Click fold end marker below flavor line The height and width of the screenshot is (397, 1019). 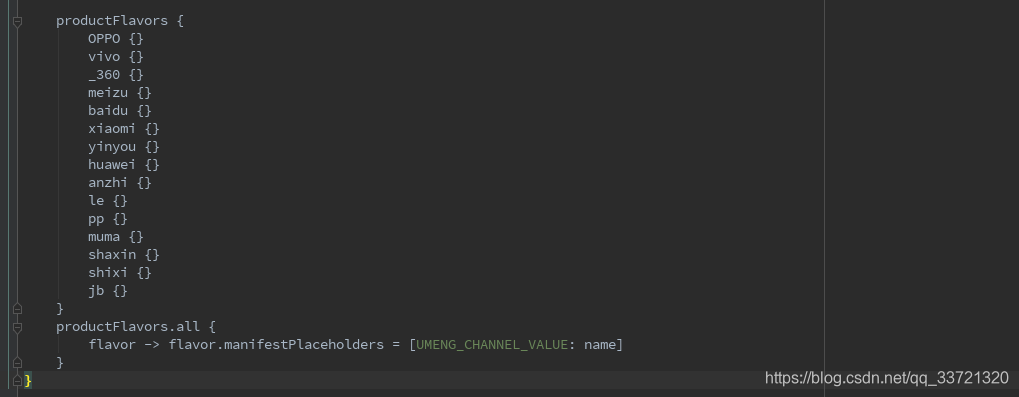click(x=18, y=363)
